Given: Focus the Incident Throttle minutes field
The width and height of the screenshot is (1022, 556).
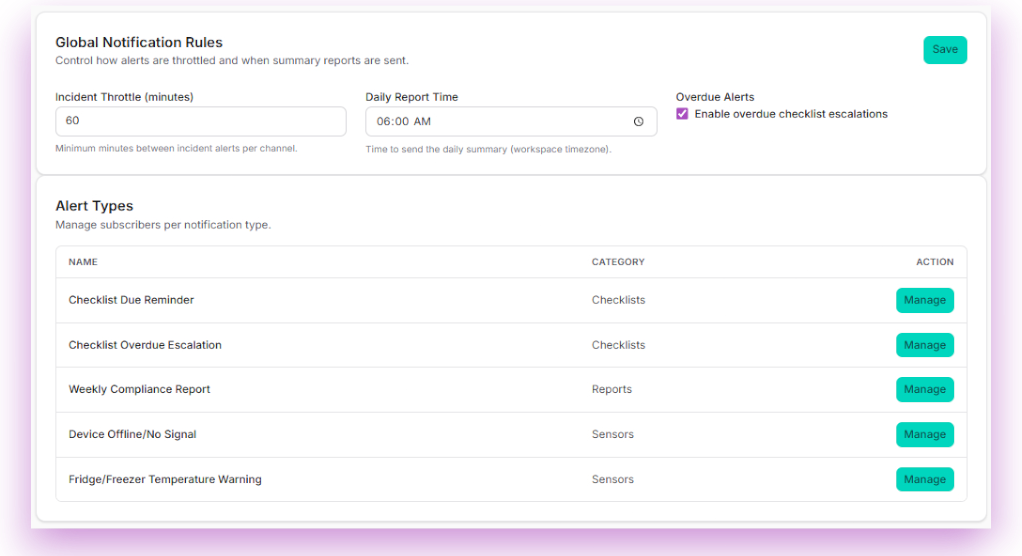Looking at the screenshot, I should (200, 121).
